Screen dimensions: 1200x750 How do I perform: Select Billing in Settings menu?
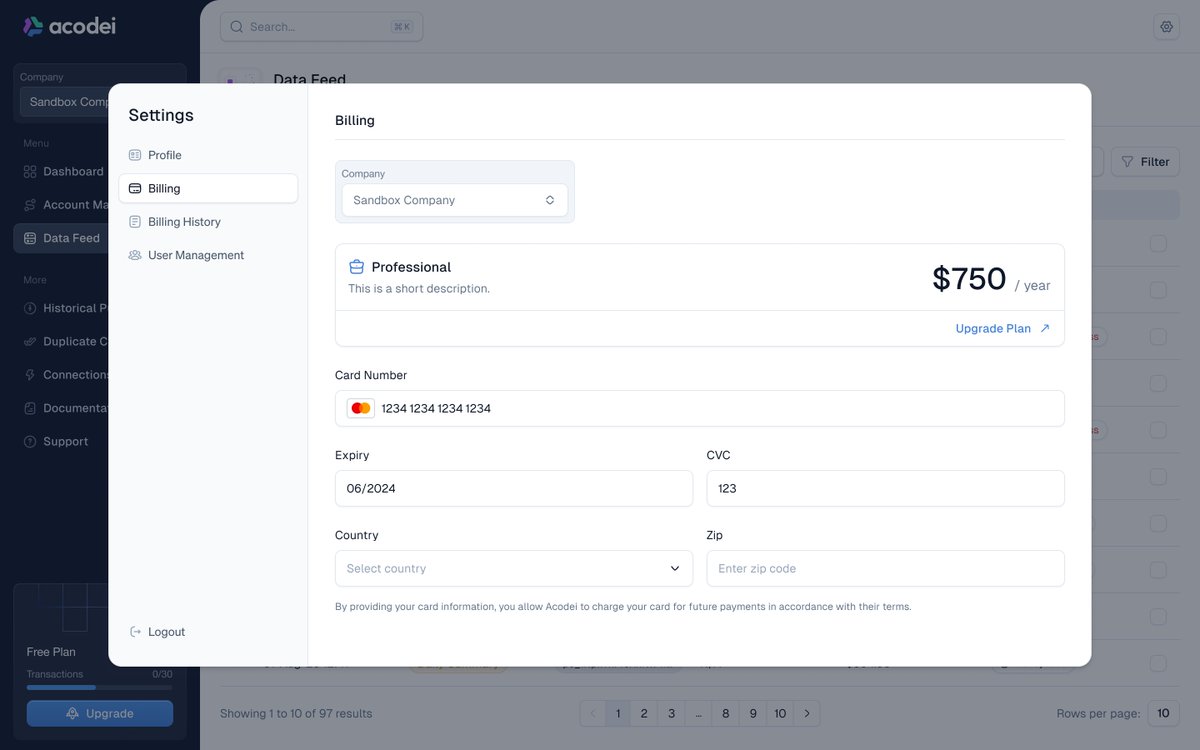tap(208, 188)
